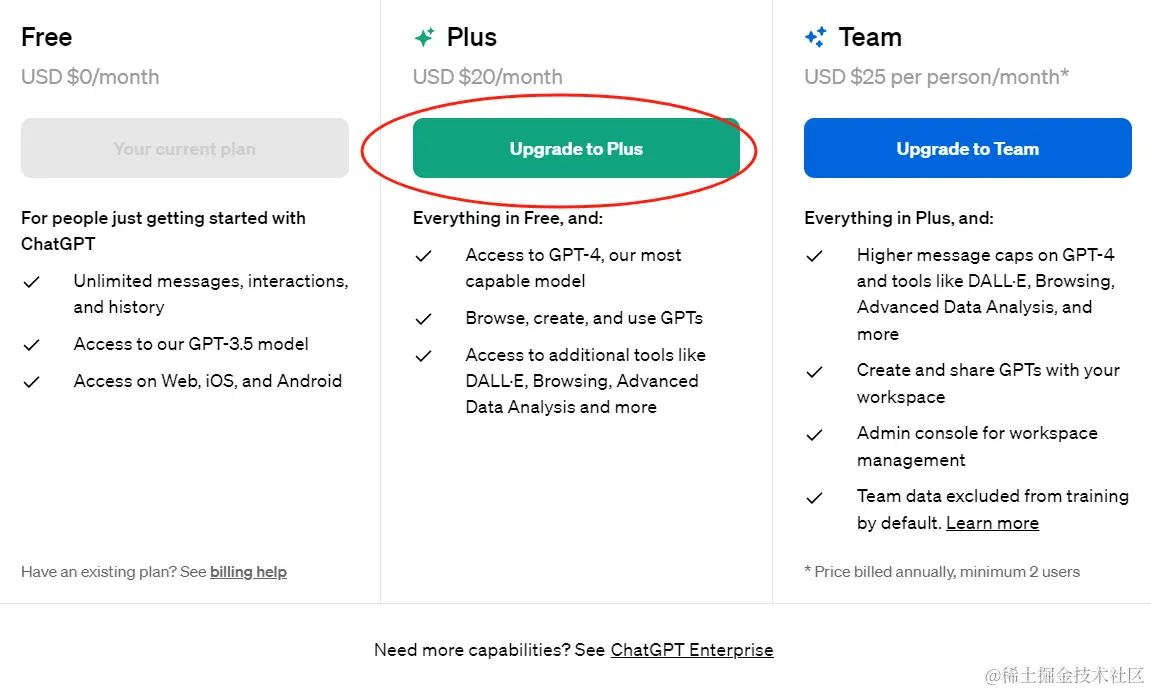
Task: Click the checkmark beside Access to GPT-4
Action: pos(424,256)
